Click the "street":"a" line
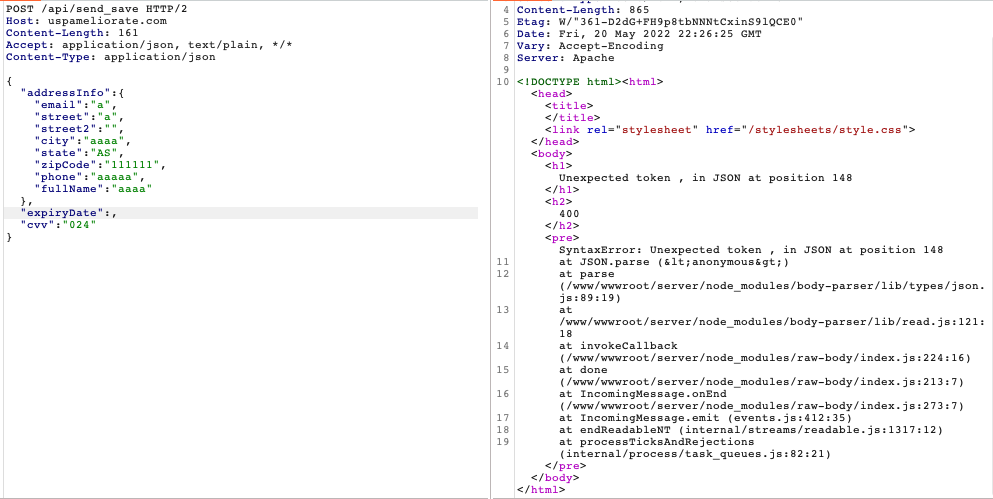 click(78, 117)
